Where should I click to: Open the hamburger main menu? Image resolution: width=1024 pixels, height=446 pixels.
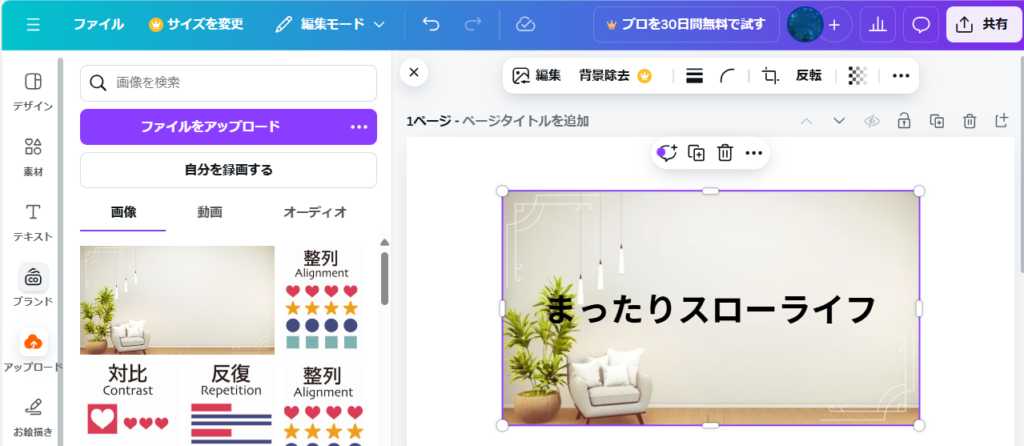pos(33,25)
